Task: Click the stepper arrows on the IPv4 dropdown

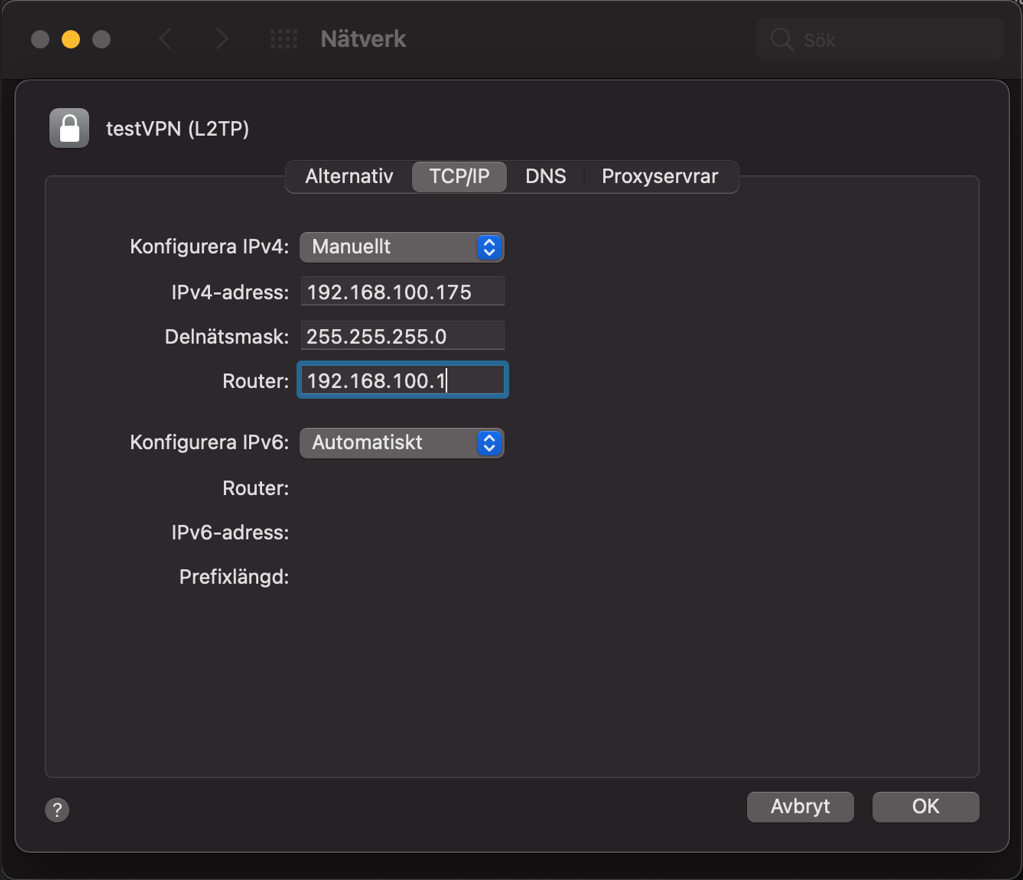Action: [489, 247]
